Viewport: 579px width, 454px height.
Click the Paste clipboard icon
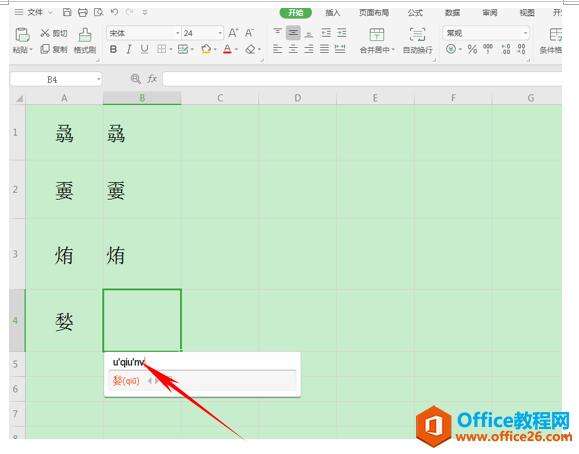click(22, 34)
